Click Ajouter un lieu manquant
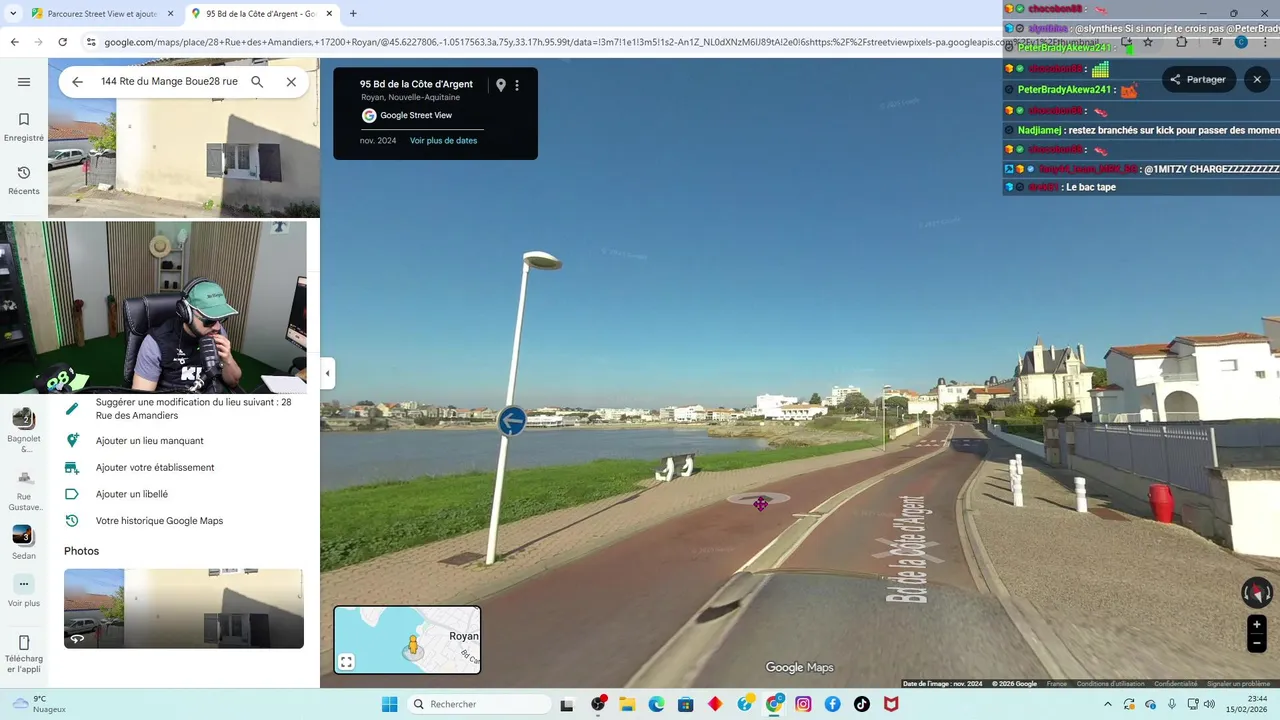Viewport: 1280px width, 720px height. [149, 441]
